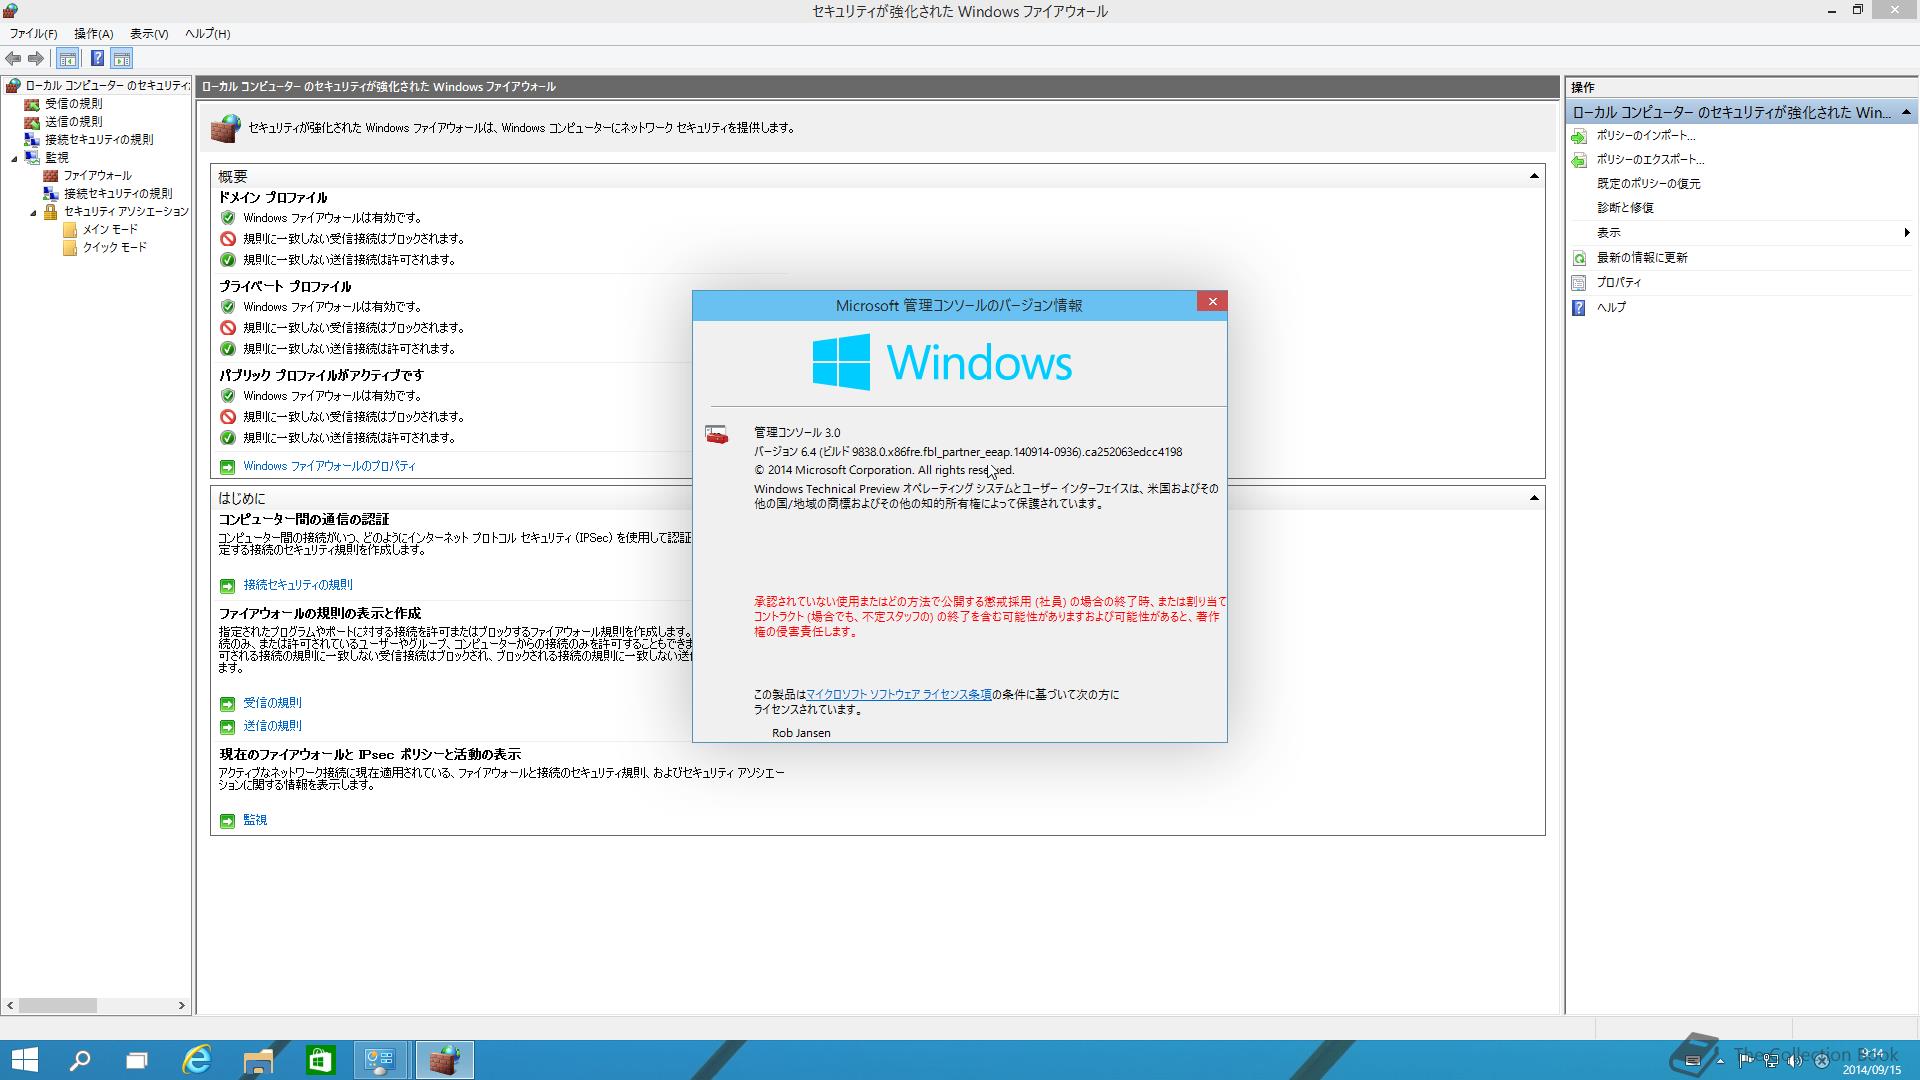Open the 表示(V) menu
The width and height of the screenshot is (1920, 1080).
[149, 34]
